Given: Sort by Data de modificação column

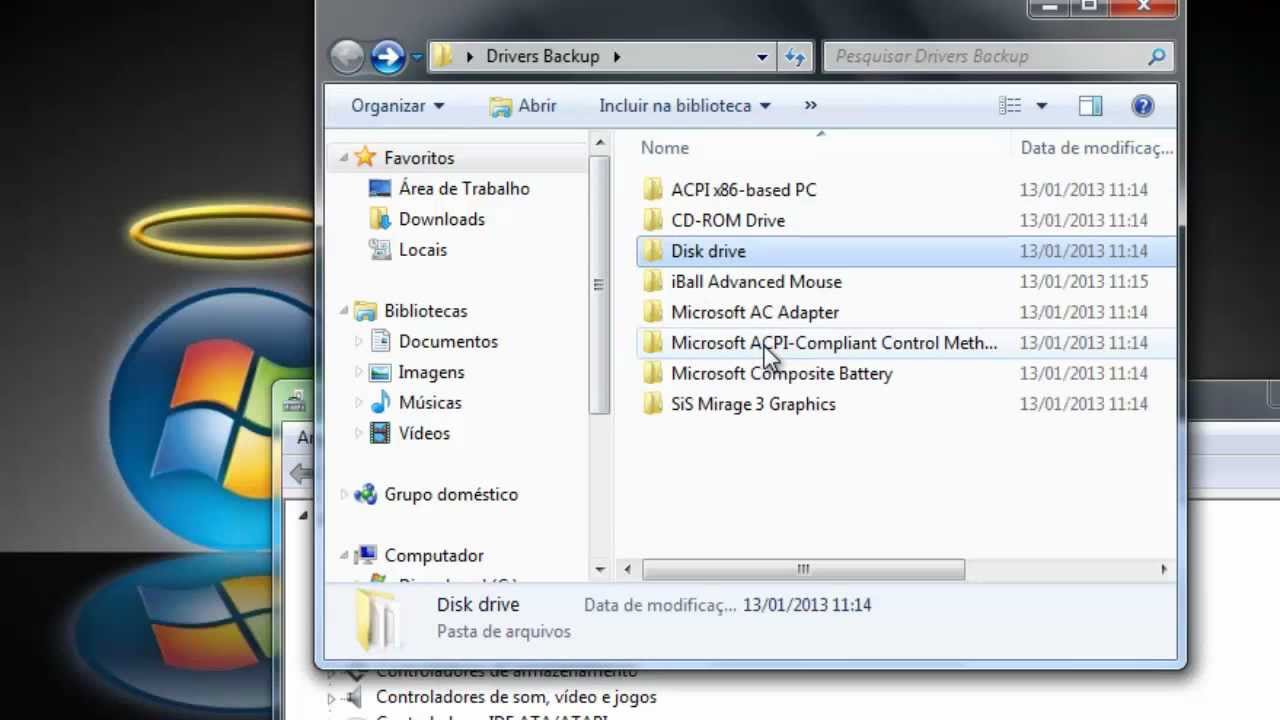Looking at the screenshot, I should coord(1095,148).
